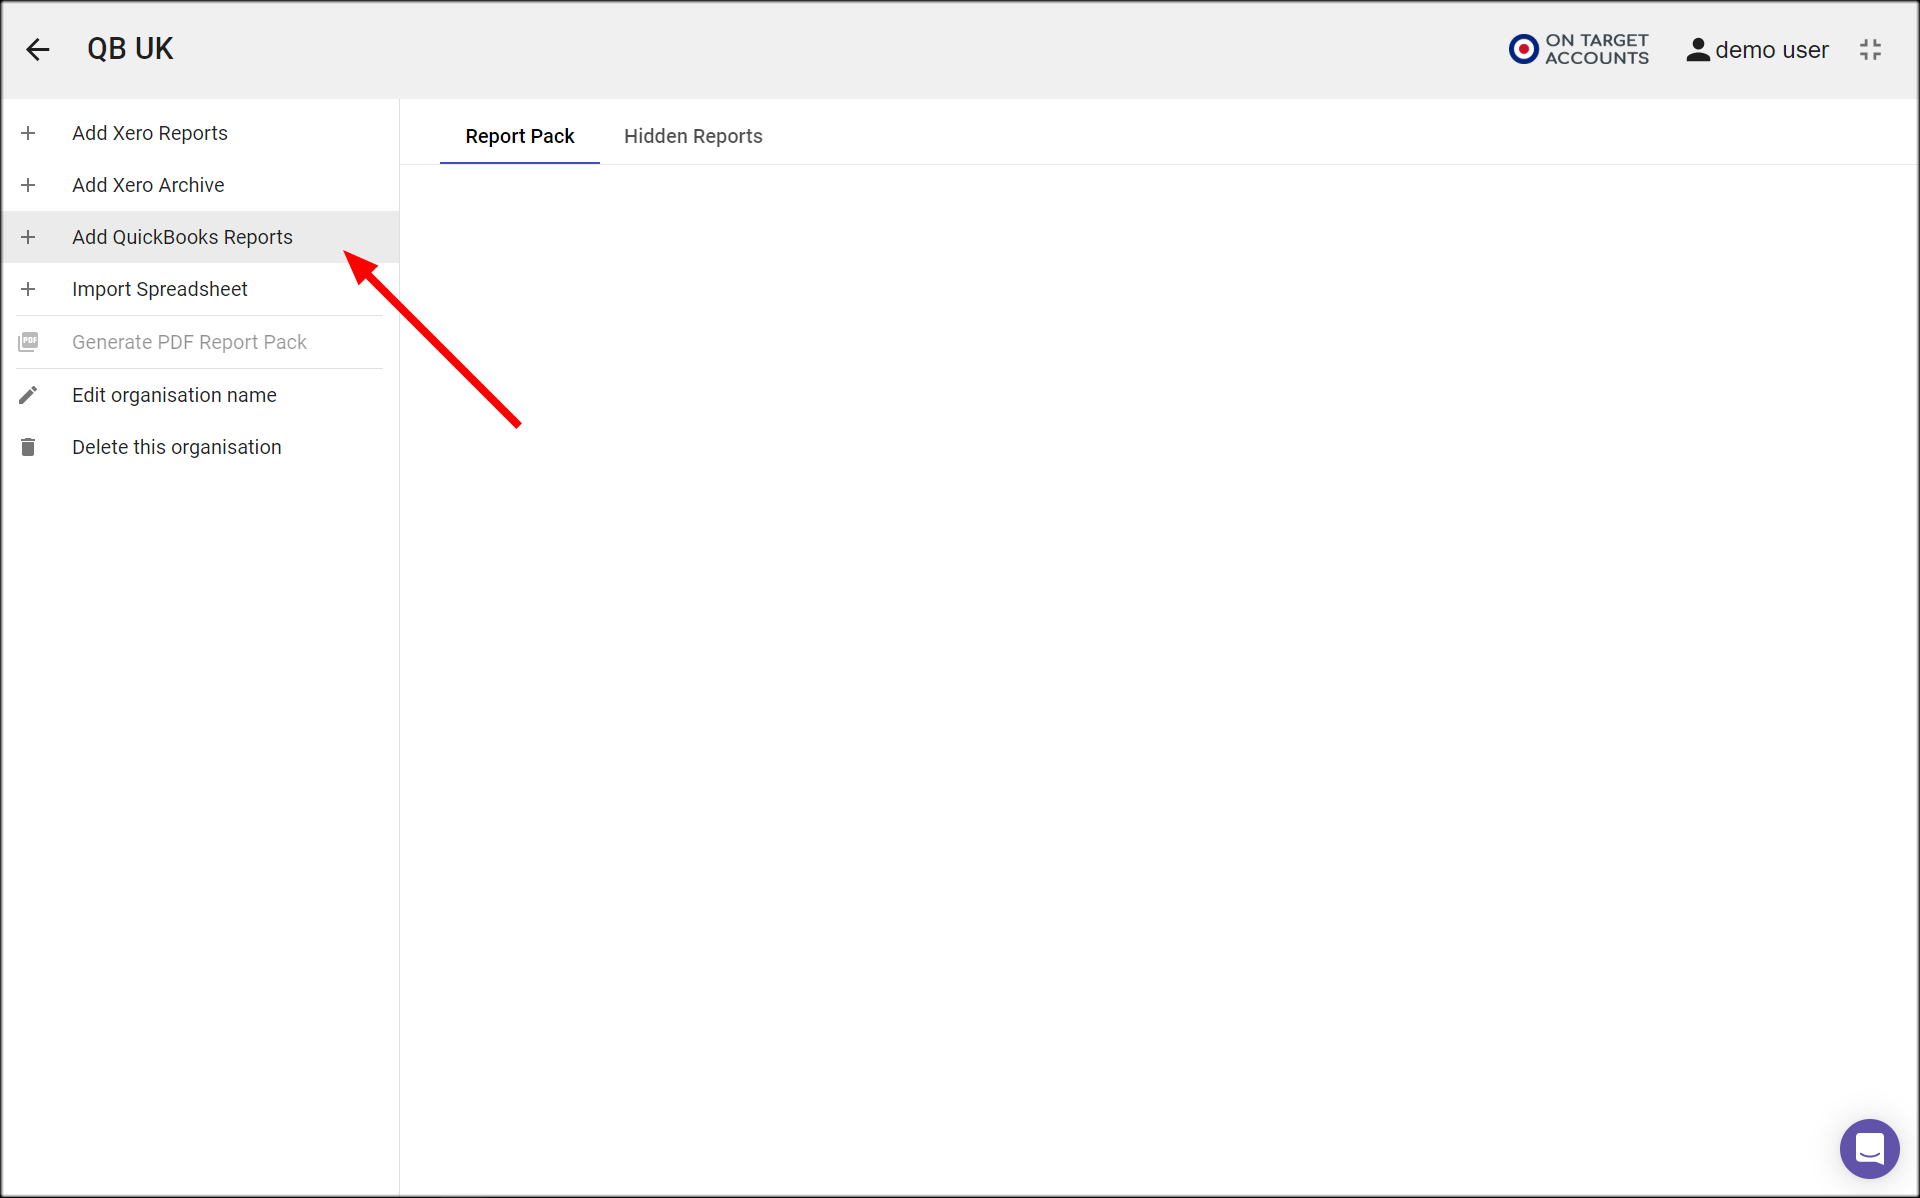Image resolution: width=1920 pixels, height=1198 pixels.
Task: Choose Import Spreadsheet option
Action: click(201, 289)
